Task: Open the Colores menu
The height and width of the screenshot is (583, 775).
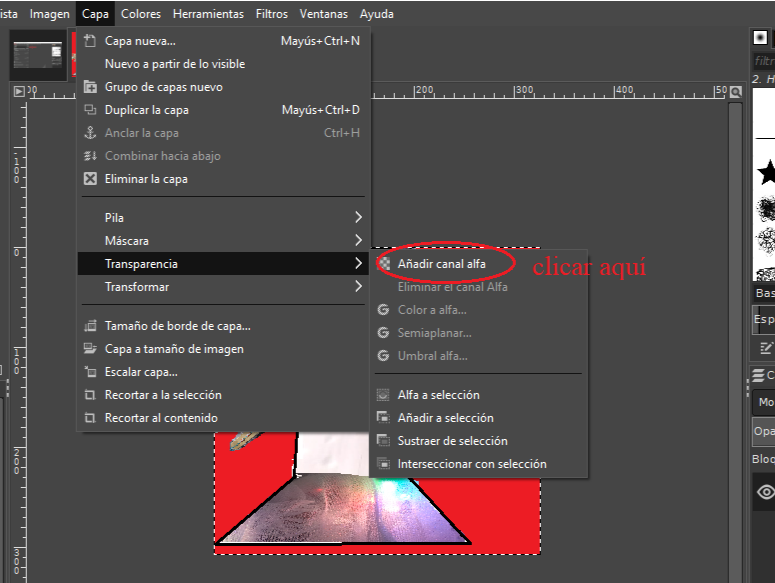Action: 140,14
